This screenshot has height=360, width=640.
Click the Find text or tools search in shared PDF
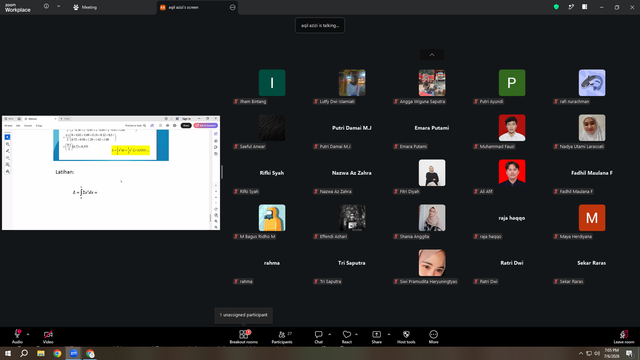click(136, 126)
